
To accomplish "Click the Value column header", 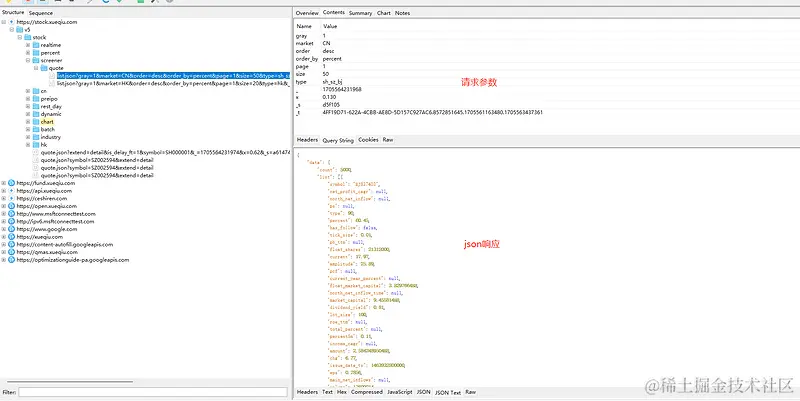I will tap(330, 26).
